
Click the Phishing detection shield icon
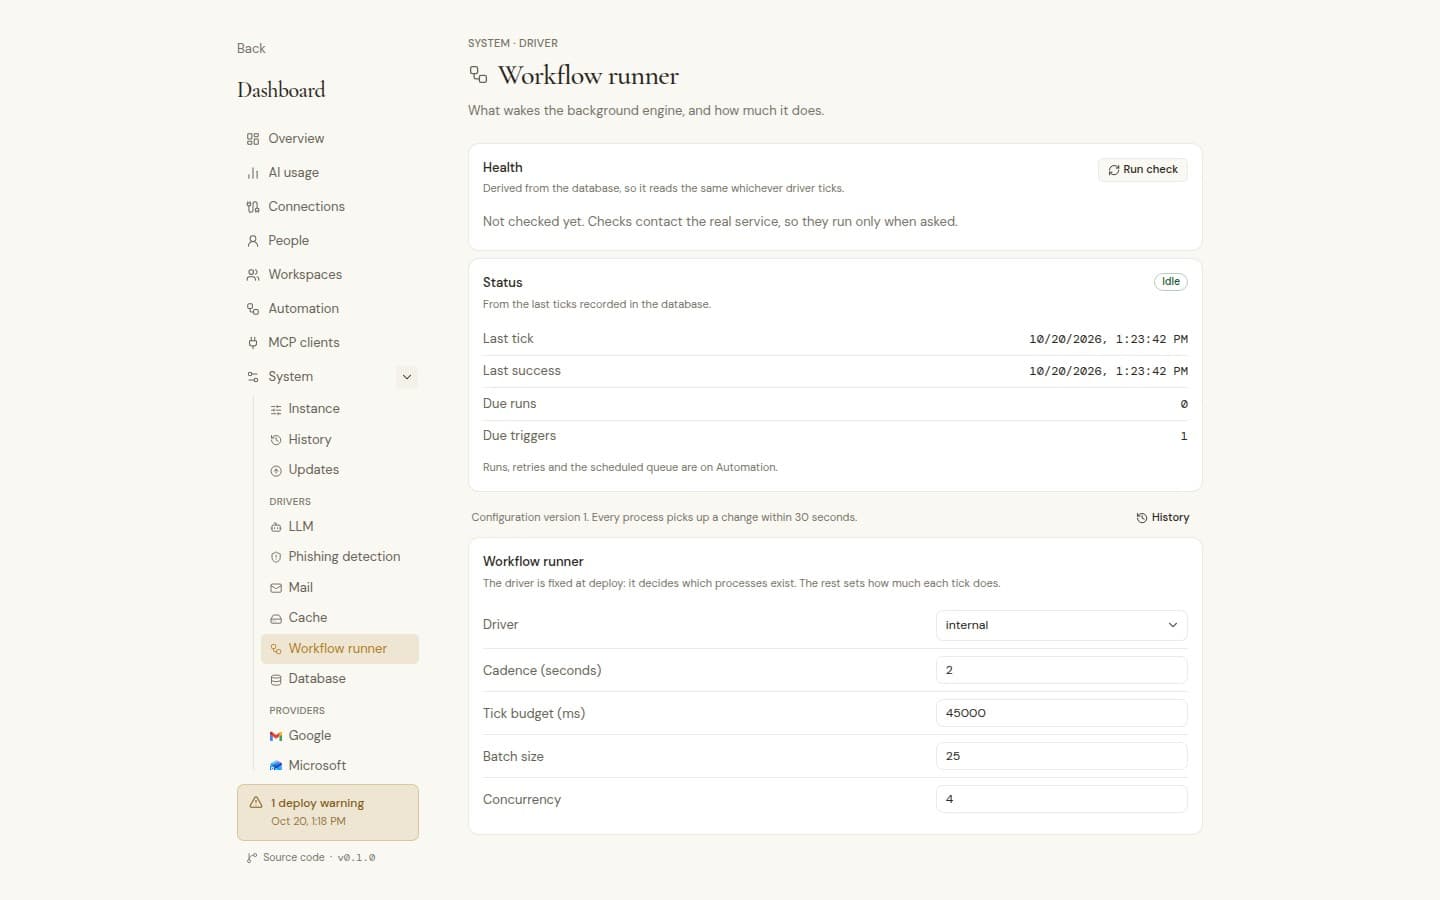[276, 557]
